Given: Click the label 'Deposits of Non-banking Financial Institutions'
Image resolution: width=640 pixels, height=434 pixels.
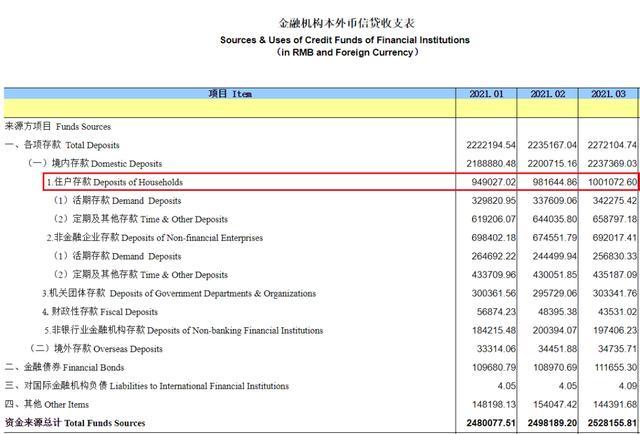Looking at the screenshot, I should click(x=235, y=330).
